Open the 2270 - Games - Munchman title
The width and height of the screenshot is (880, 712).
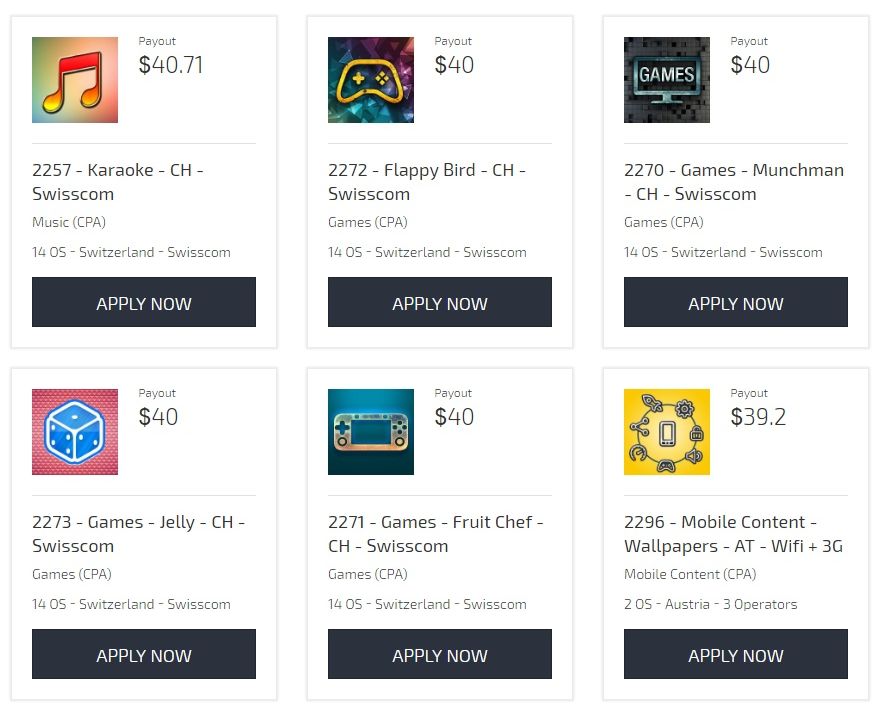tap(734, 182)
